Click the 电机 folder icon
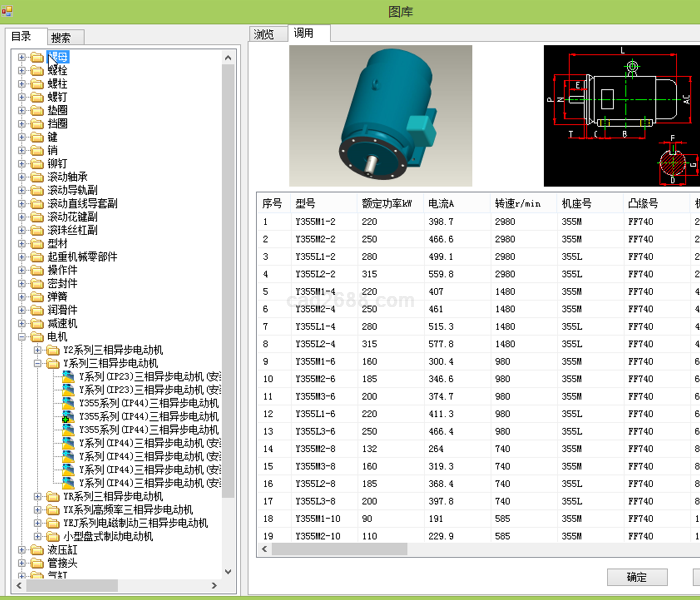700x600 pixels. (x=37, y=337)
